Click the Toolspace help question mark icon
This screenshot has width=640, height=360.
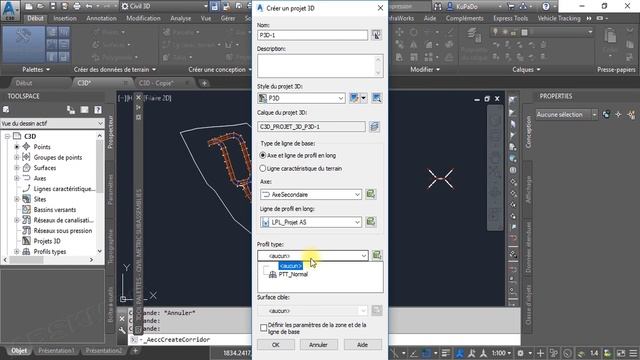pos(98,109)
